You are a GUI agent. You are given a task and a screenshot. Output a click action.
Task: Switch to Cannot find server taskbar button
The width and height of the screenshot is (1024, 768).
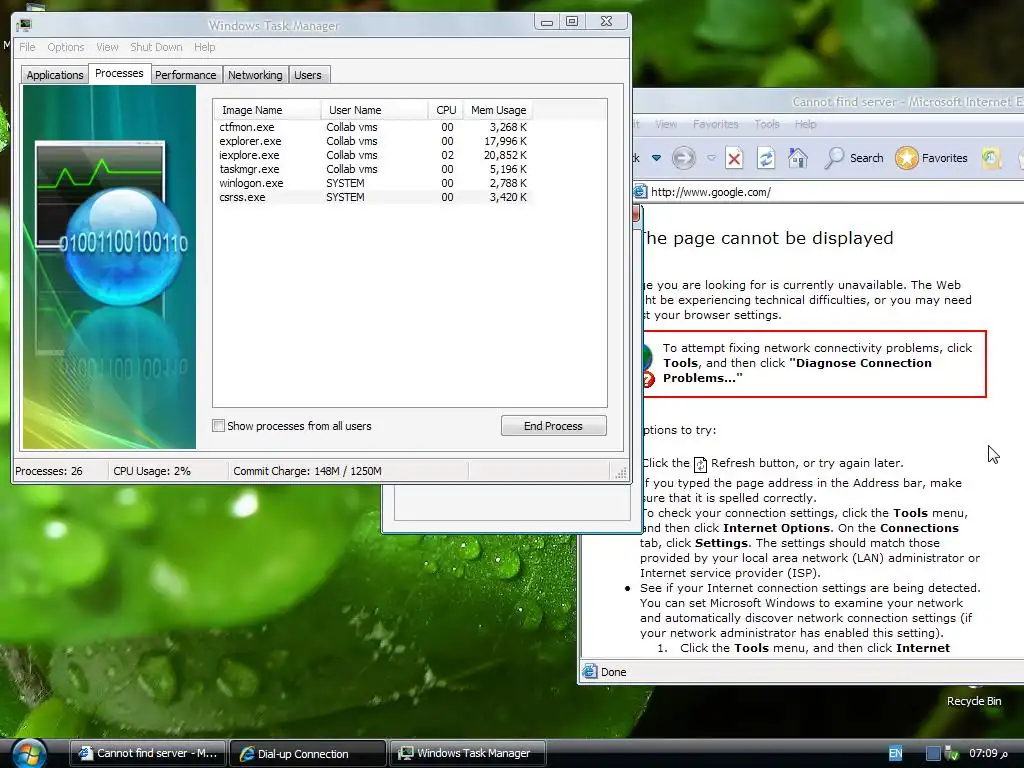tap(148, 753)
